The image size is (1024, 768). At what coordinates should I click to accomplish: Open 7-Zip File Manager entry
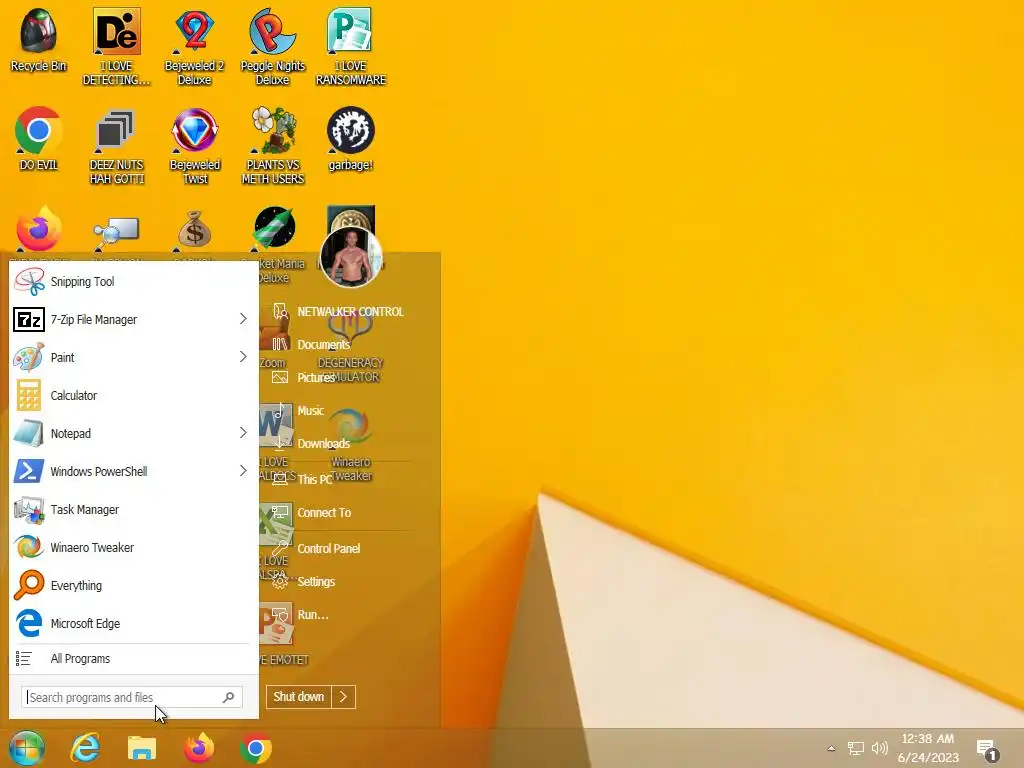point(122,319)
